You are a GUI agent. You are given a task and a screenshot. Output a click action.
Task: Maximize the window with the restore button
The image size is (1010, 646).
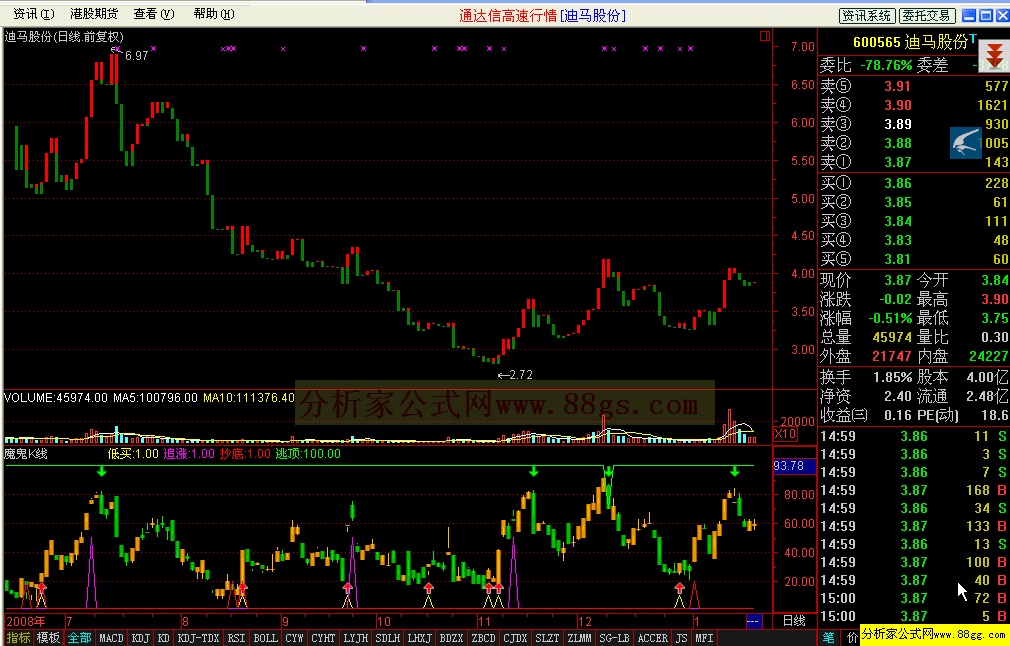[x=986, y=16]
